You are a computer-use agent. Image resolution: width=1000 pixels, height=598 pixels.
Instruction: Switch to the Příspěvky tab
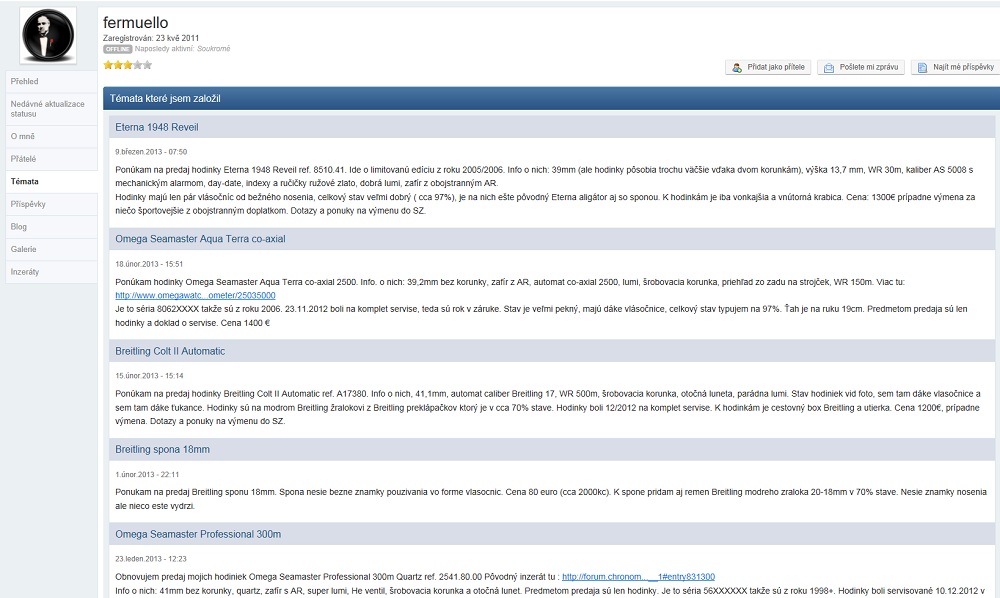click(51, 204)
